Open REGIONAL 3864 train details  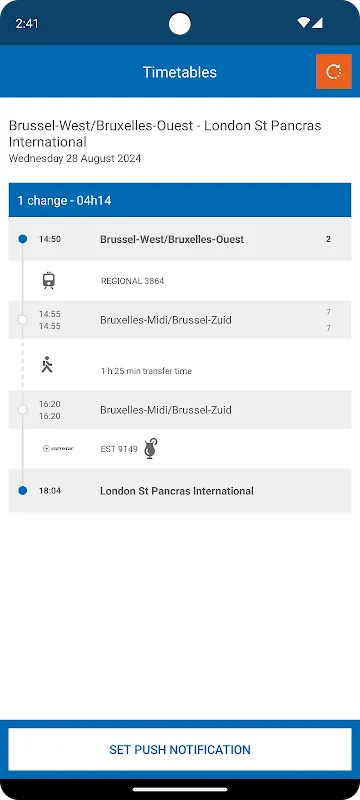[x=133, y=281]
